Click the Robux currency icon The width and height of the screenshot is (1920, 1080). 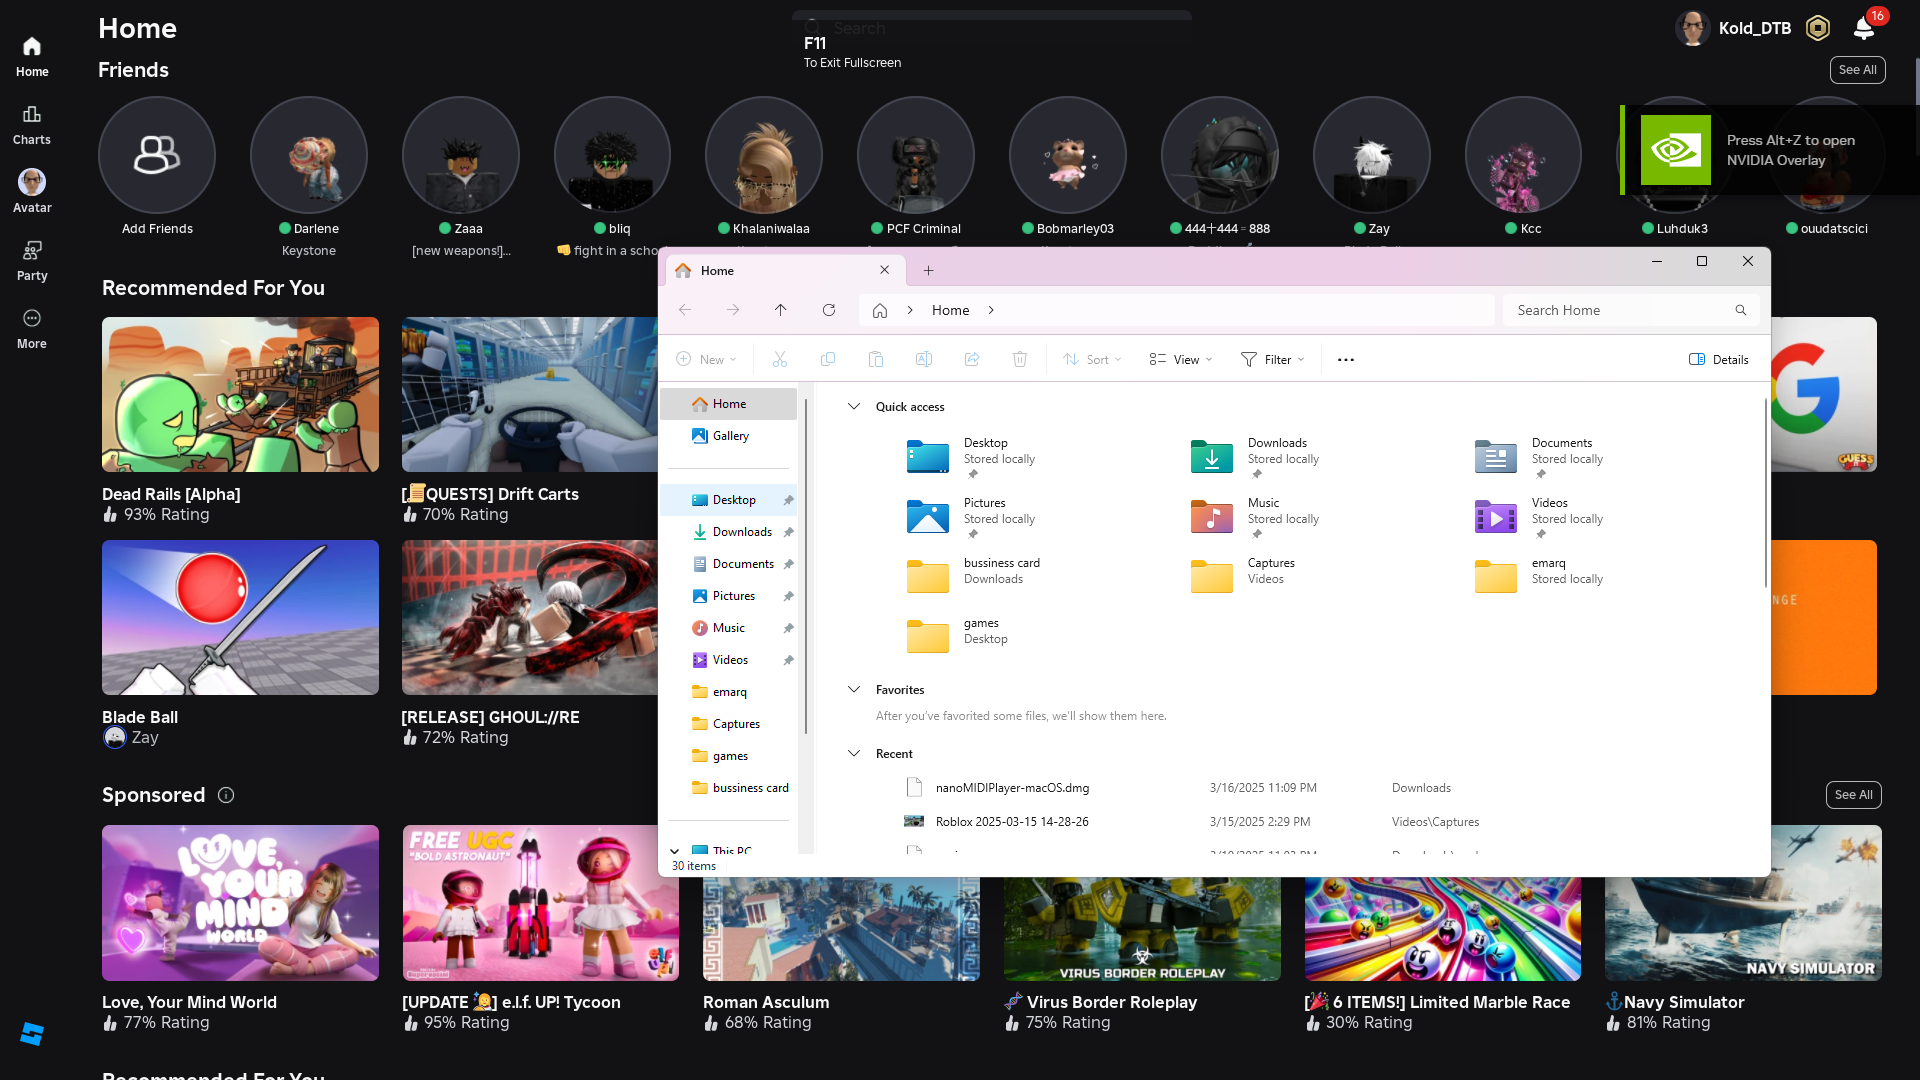click(x=1817, y=28)
